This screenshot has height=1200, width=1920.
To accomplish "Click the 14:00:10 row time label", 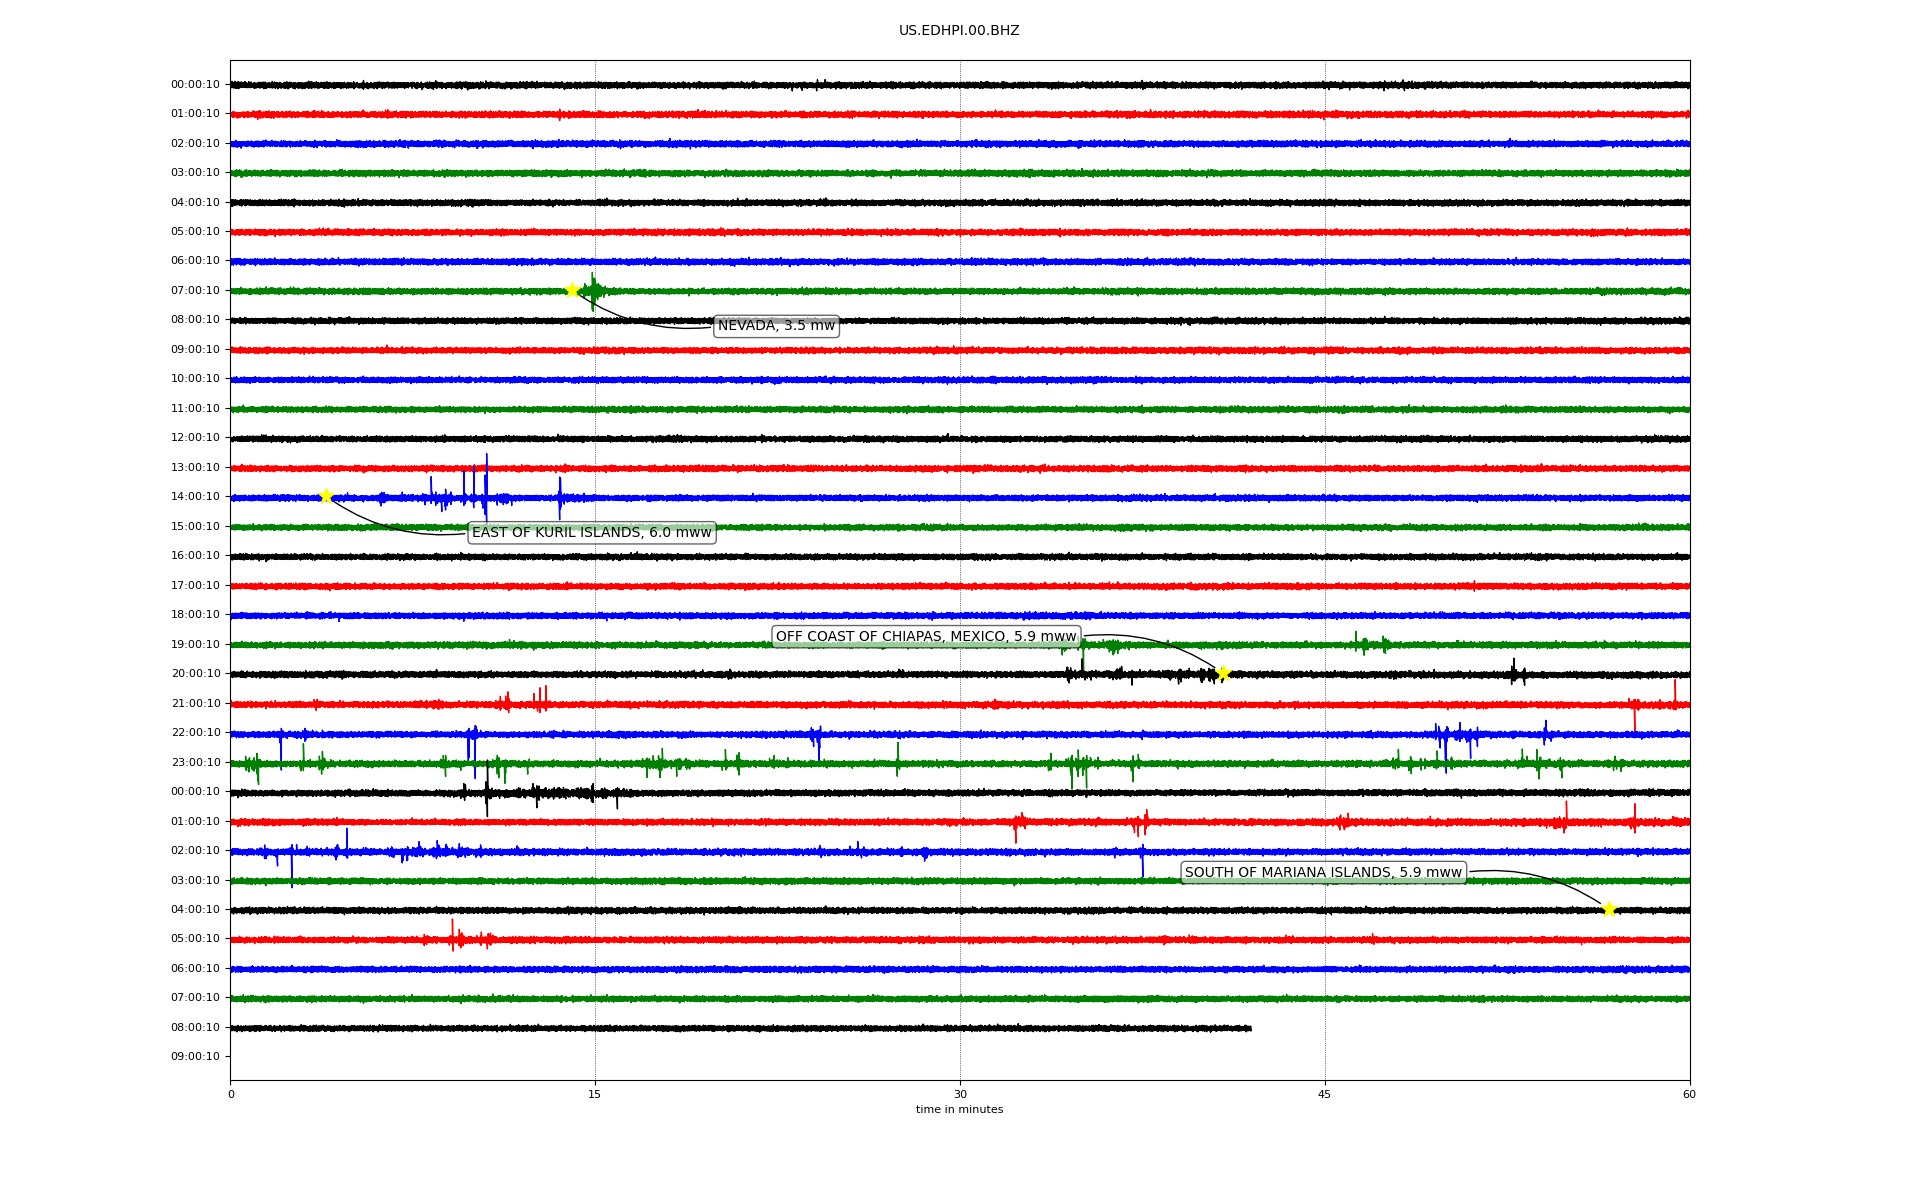I will (195, 497).
